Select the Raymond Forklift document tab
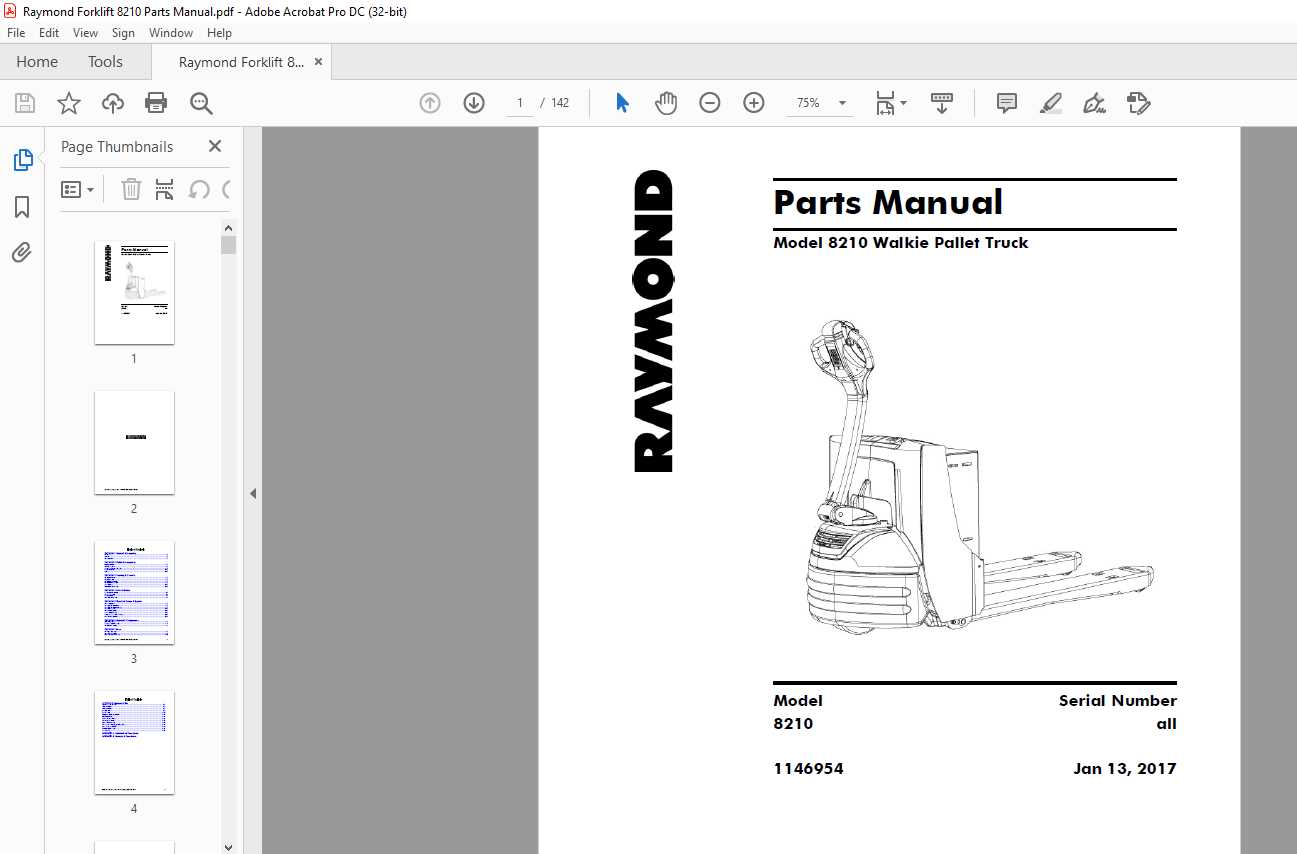Viewport: 1297px width, 854px height. pyautogui.click(x=241, y=62)
